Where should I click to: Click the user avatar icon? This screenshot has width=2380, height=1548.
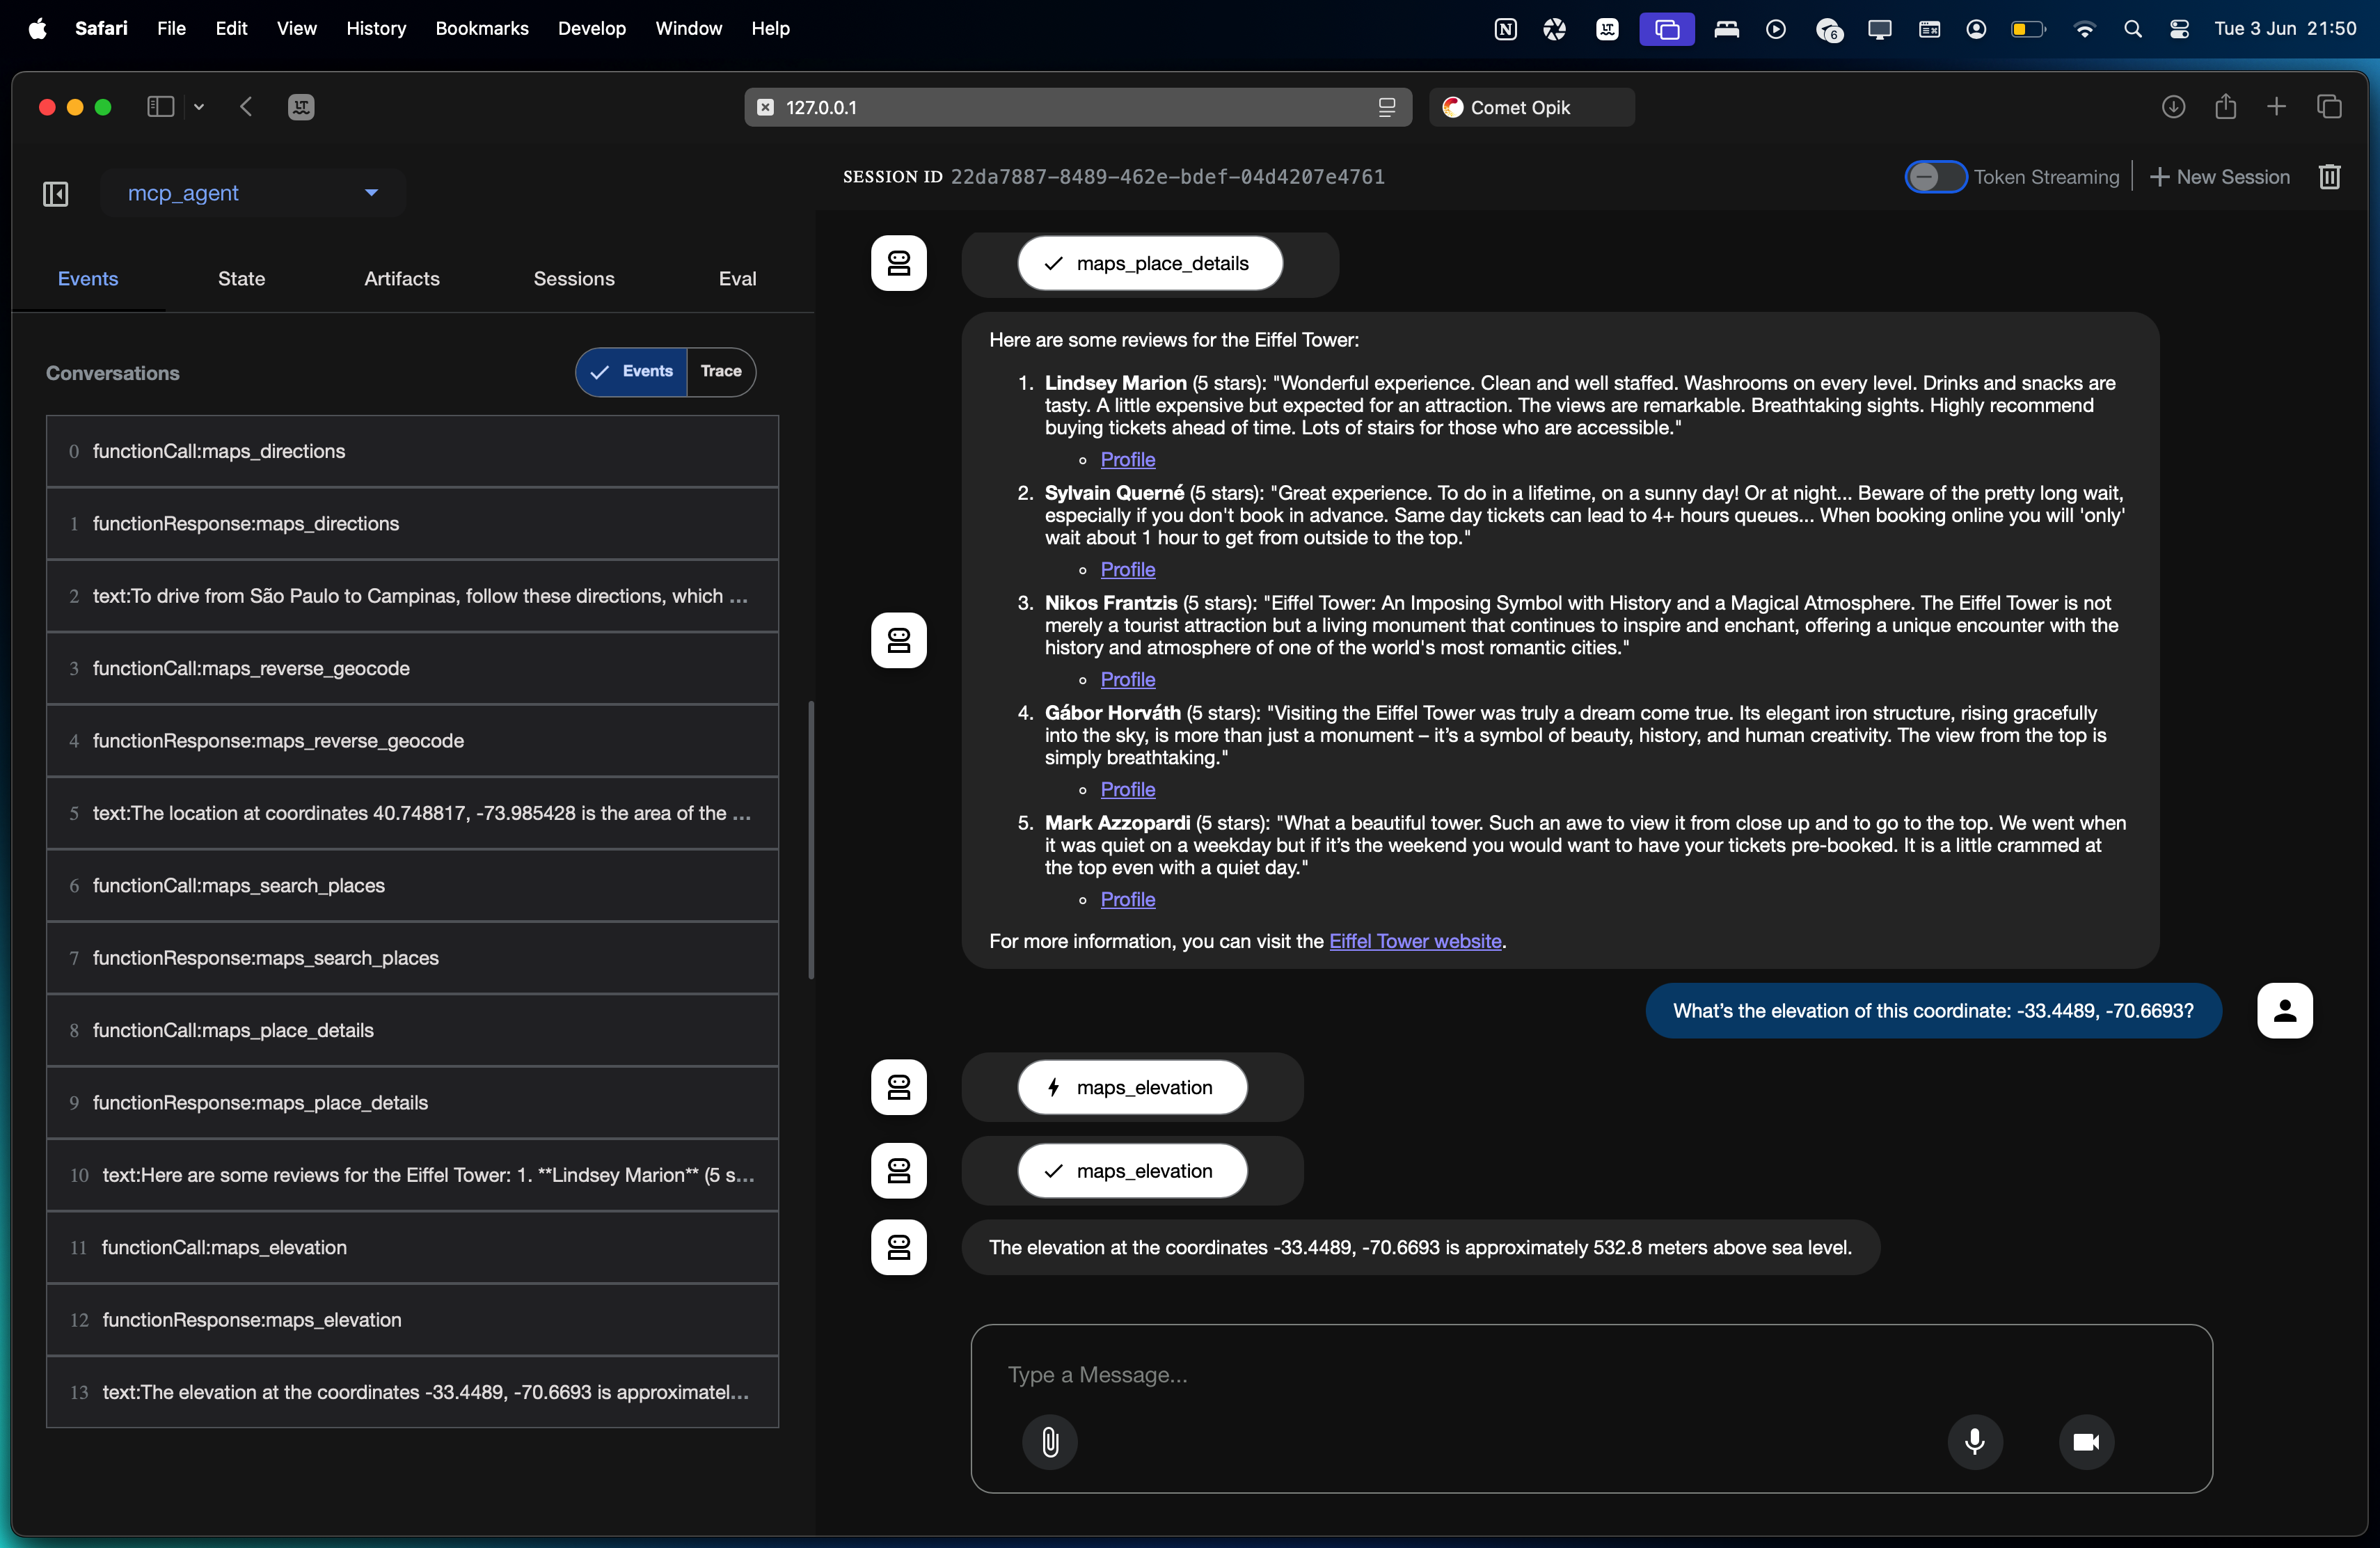[2284, 1010]
